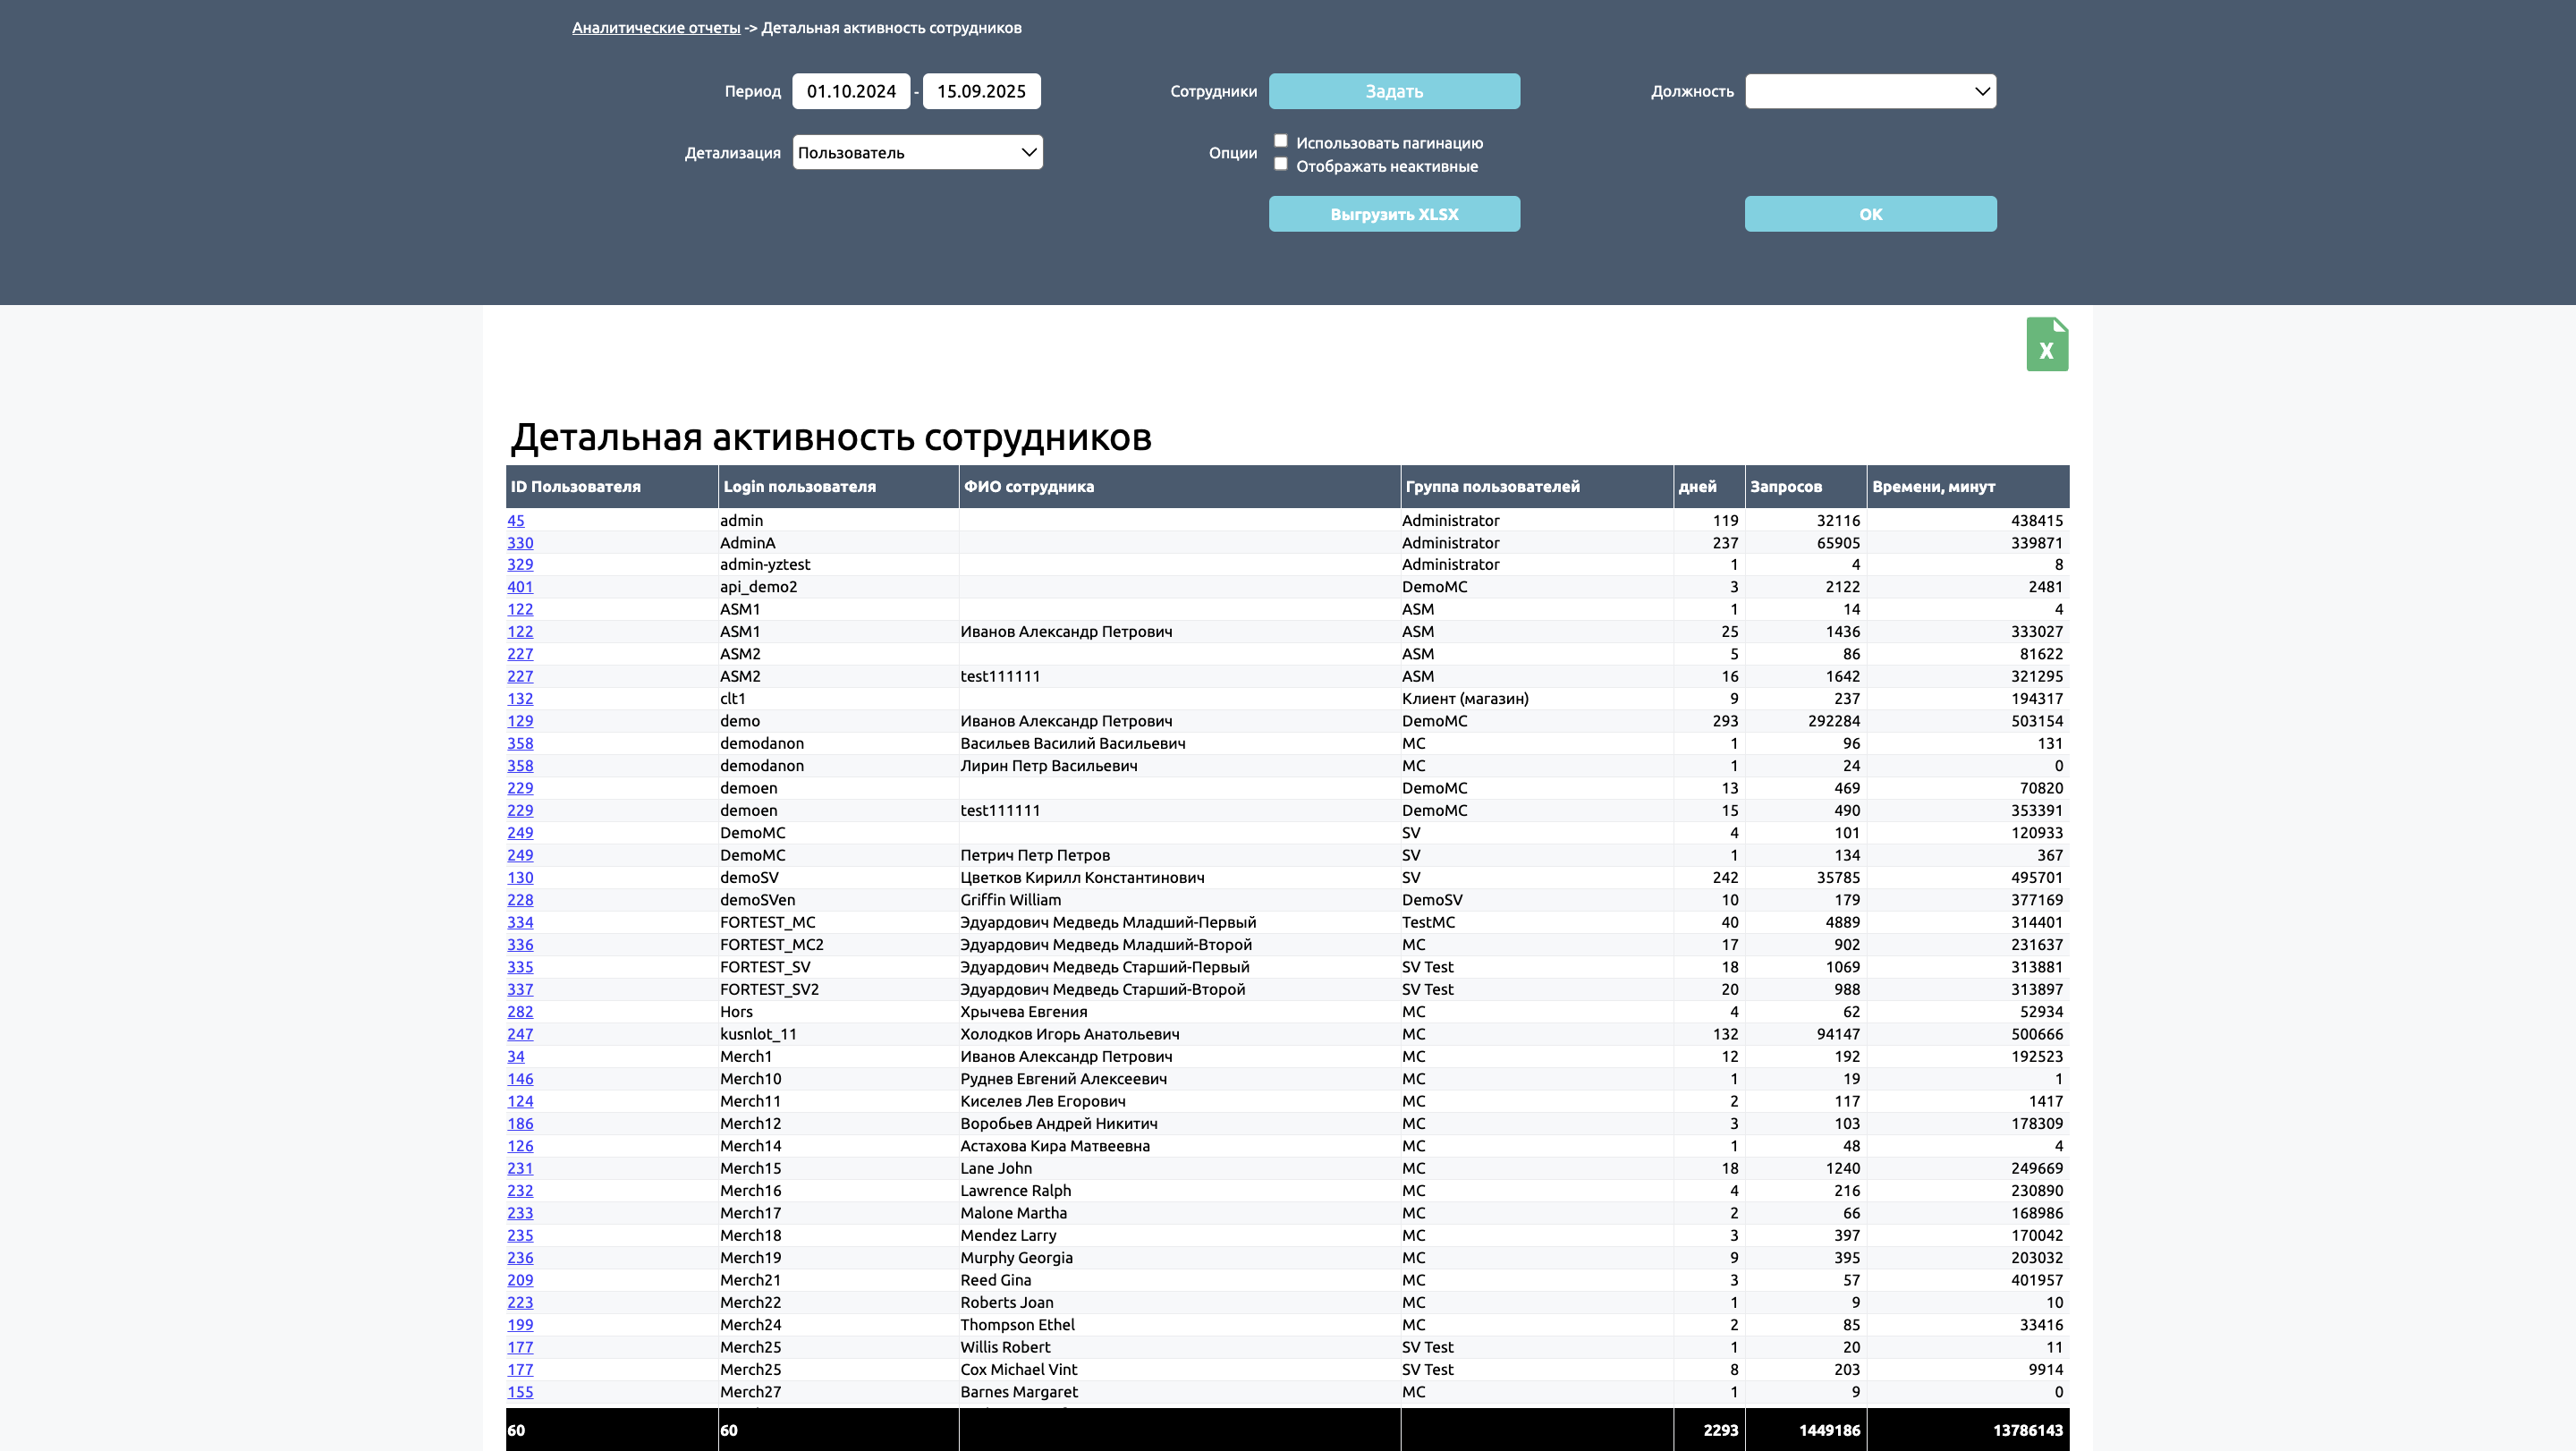The height and width of the screenshot is (1451, 2576).
Task: Click the period end date field 15.09.2025
Action: pyautogui.click(x=981, y=91)
